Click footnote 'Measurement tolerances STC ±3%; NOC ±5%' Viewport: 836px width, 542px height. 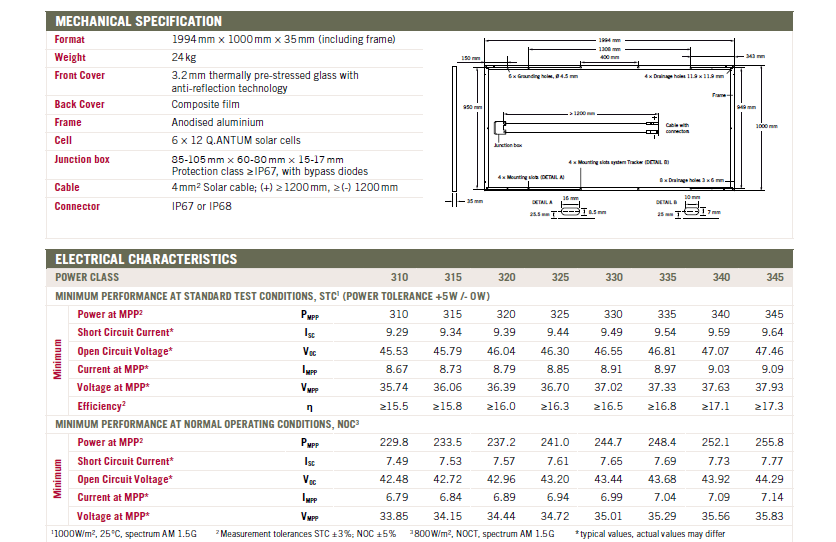[306, 533]
